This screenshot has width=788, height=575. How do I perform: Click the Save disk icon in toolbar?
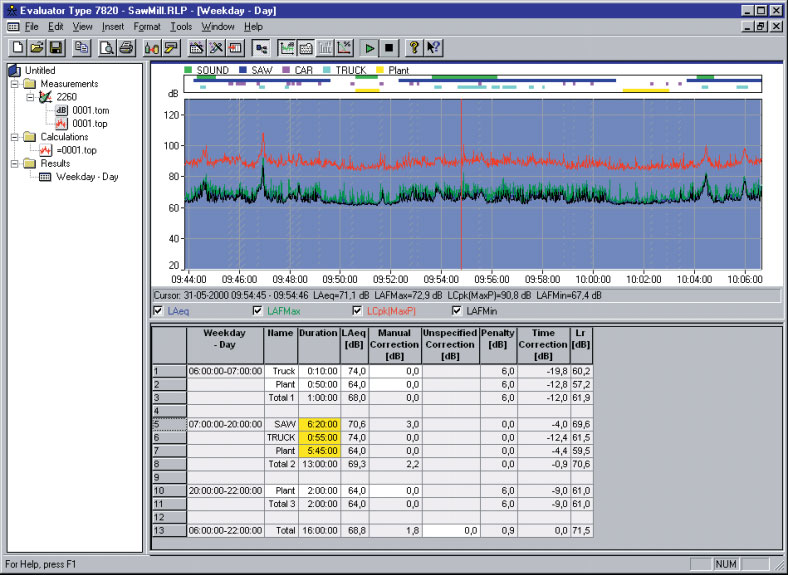(56, 47)
